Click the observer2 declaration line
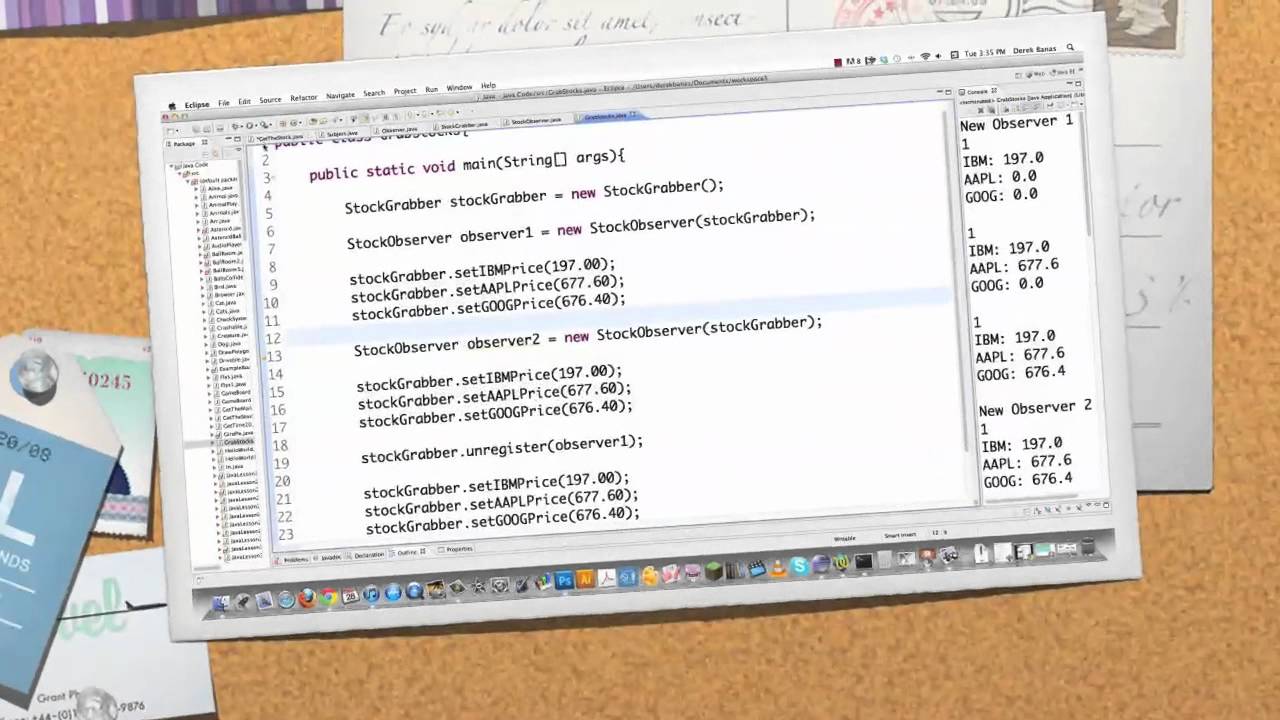The width and height of the screenshot is (1280, 720). tap(588, 336)
